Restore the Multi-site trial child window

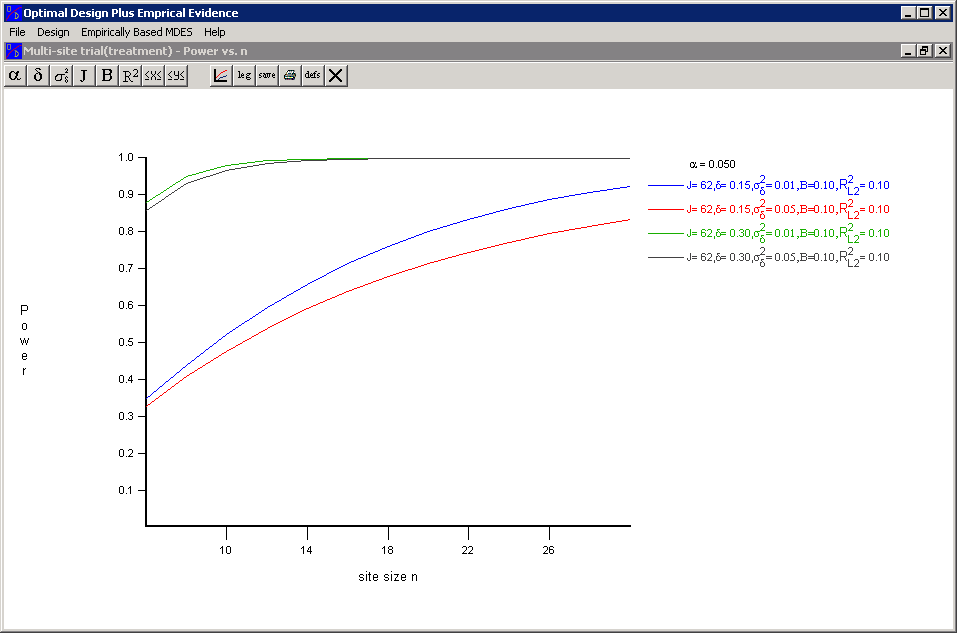click(925, 51)
